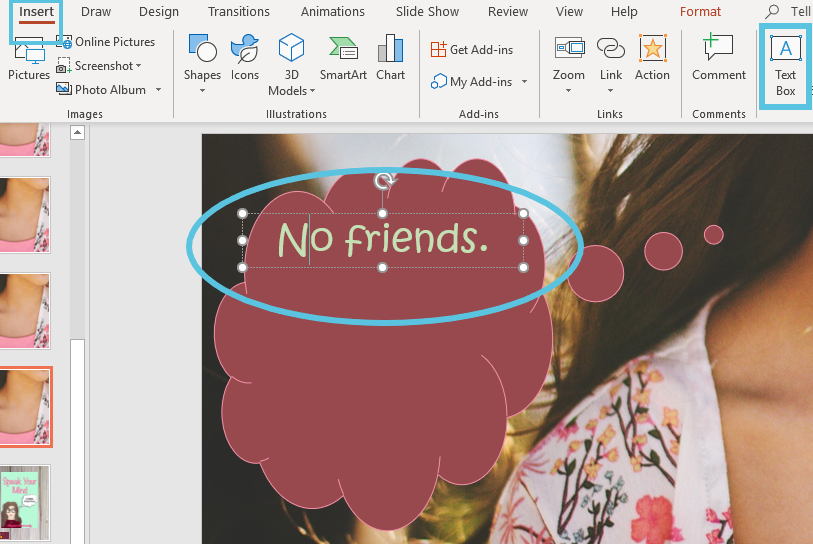813x544 pixels.
Task: Open the Zoom dropdown
Action: [x=568, y=91]
